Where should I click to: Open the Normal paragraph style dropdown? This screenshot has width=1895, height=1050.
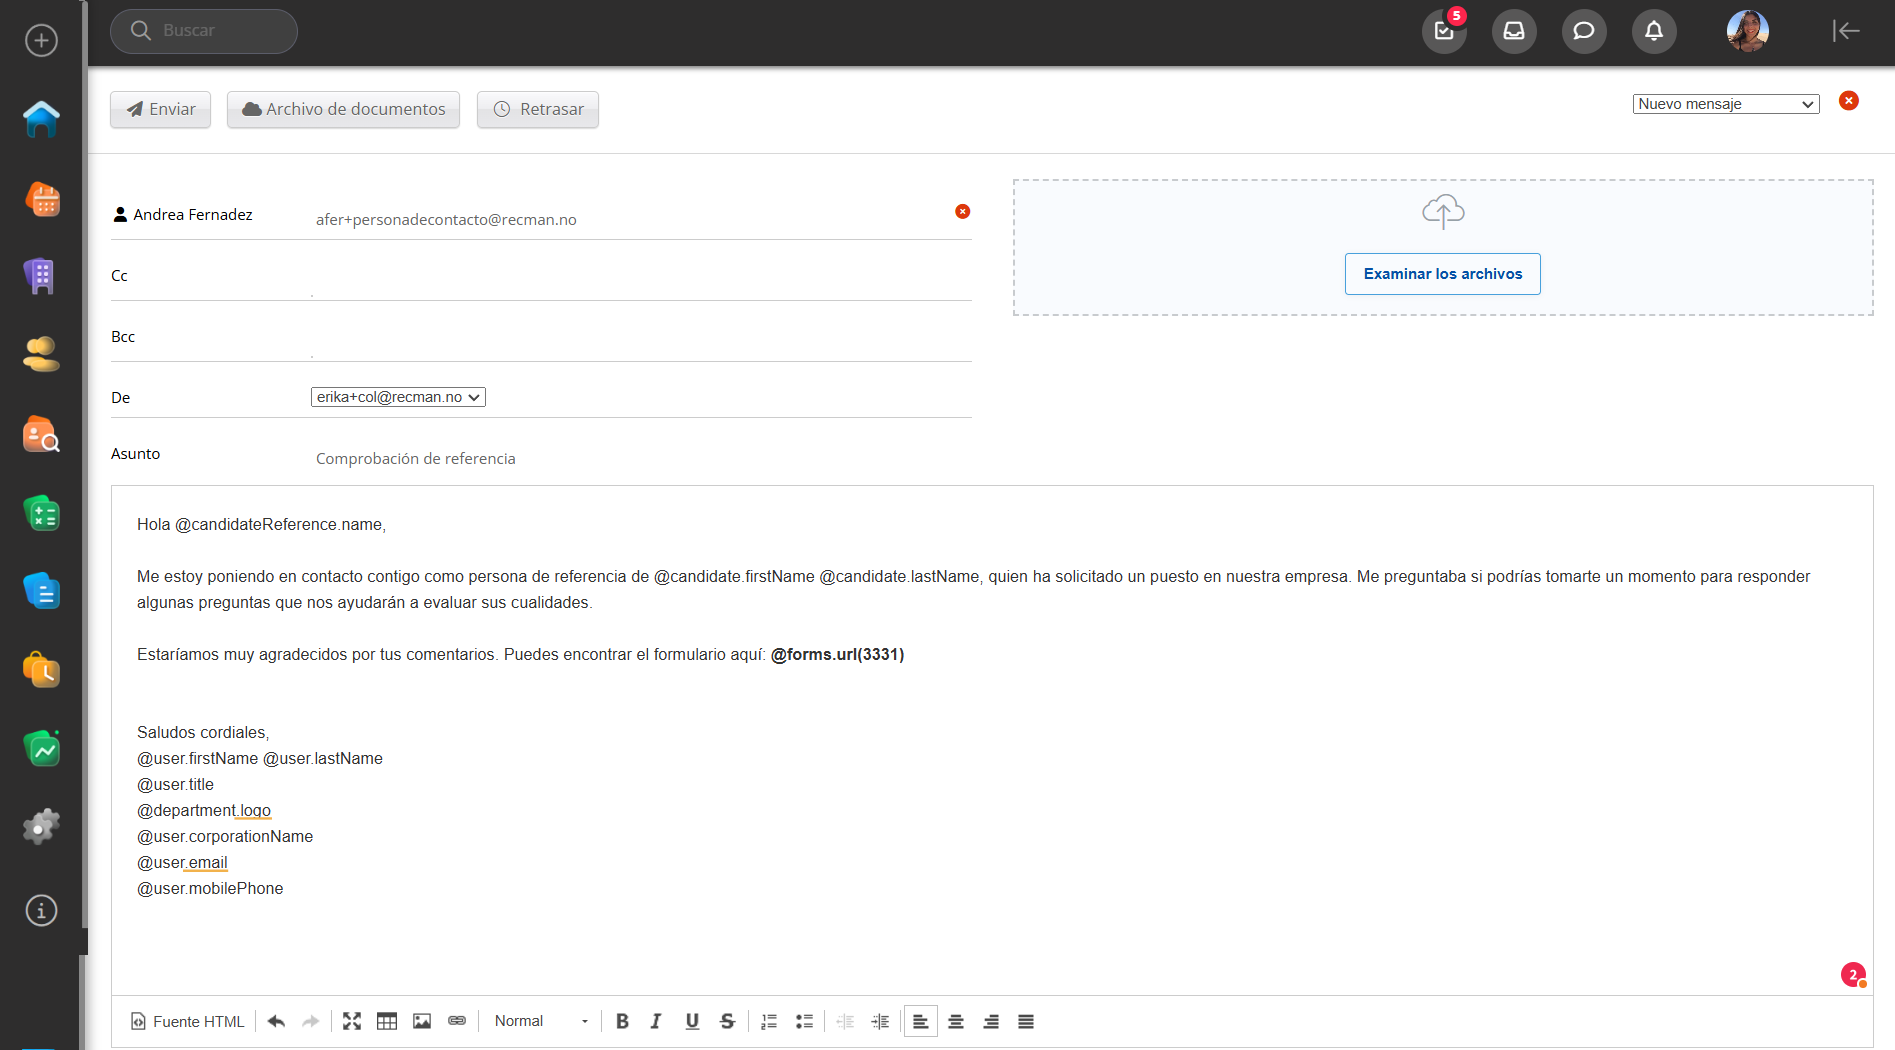pos(541,1021)
